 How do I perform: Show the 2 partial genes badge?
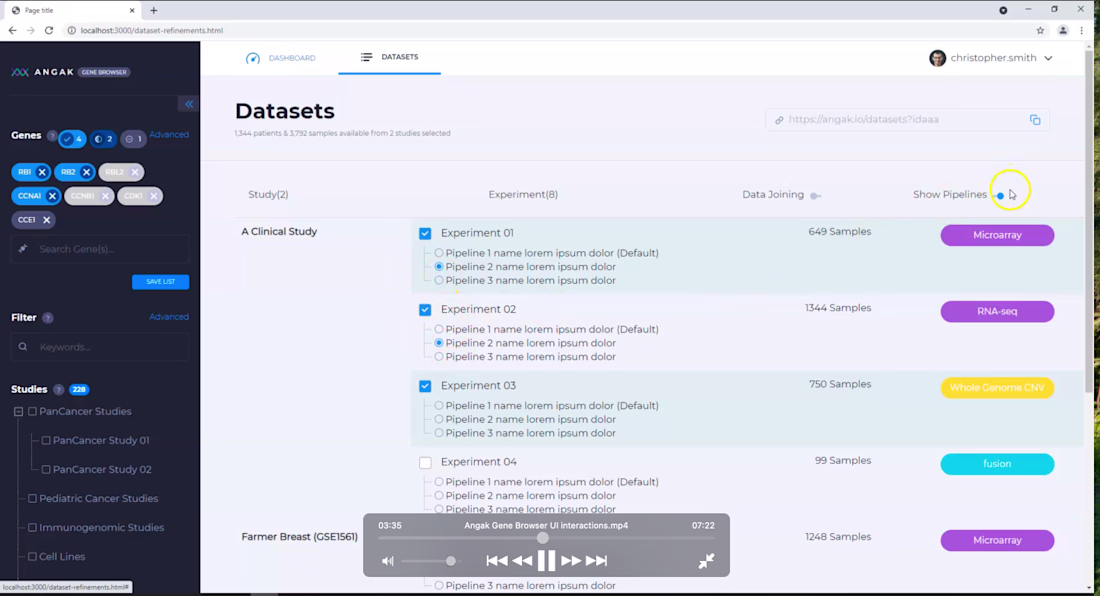tap(103, 139)
